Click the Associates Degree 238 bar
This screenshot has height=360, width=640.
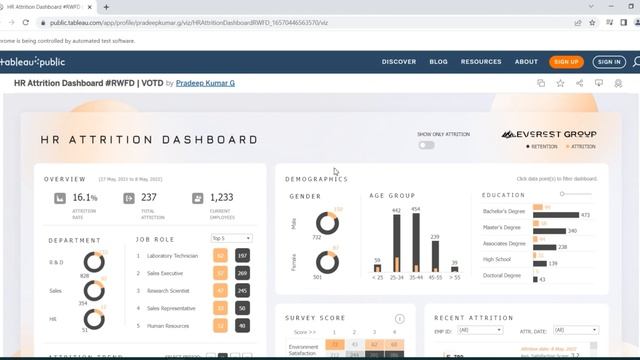pyautogui.click(x=544, y=247)
